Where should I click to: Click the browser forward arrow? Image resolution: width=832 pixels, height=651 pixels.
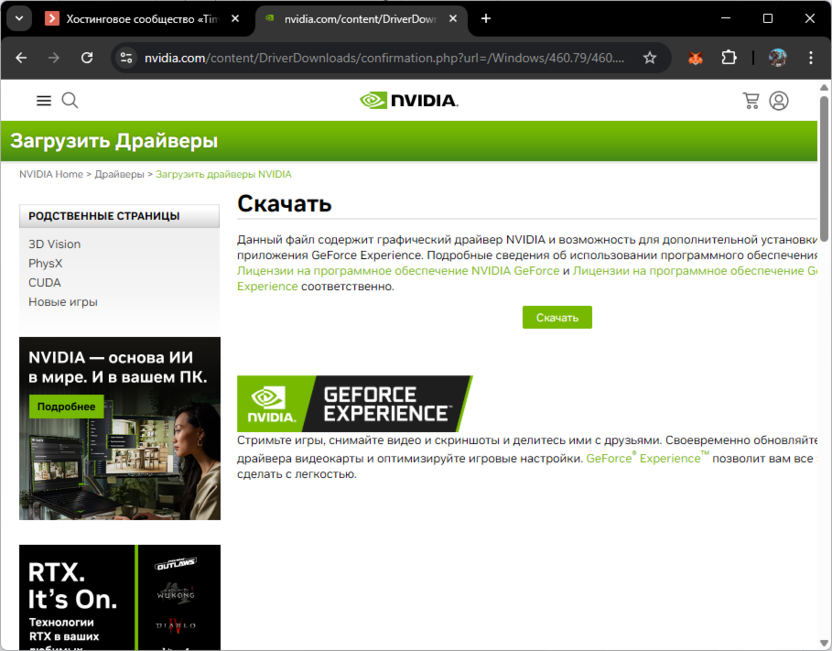tap(54, 57)
